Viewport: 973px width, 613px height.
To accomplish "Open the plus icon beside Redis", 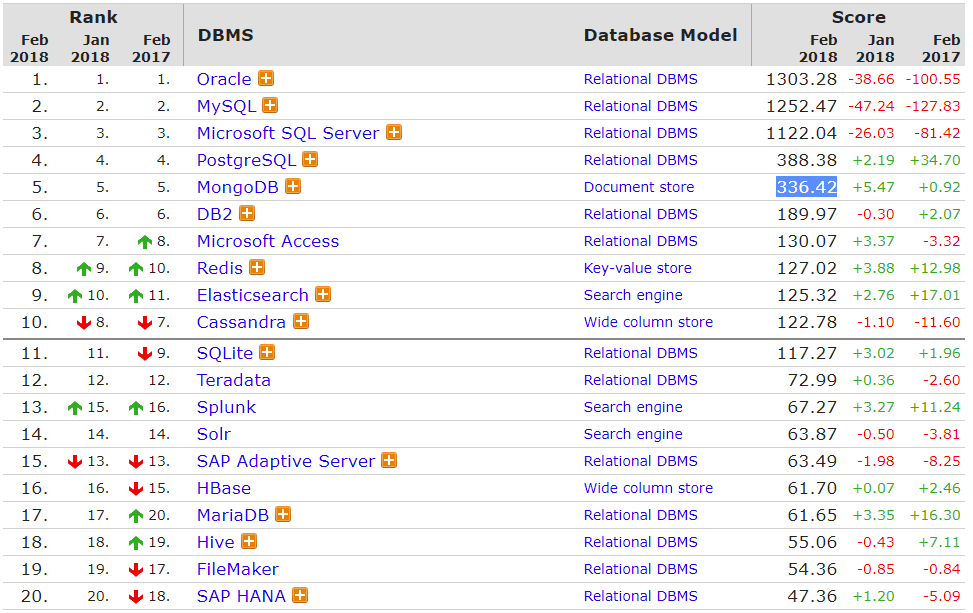I will (257, 267).
